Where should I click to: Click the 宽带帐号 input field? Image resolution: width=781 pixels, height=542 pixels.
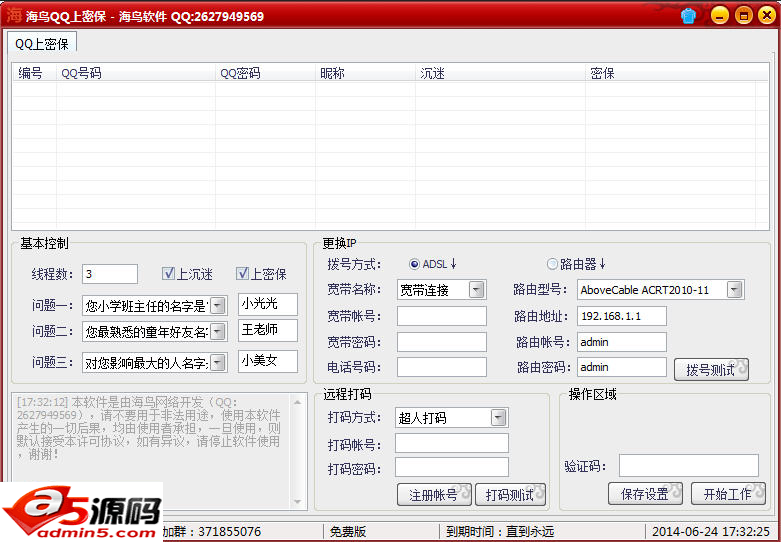442,316
